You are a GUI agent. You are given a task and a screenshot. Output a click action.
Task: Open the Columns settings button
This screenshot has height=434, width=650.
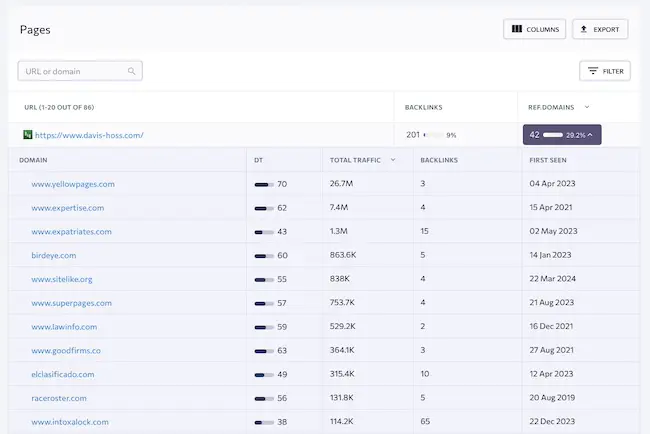click(x=534, y=29)
